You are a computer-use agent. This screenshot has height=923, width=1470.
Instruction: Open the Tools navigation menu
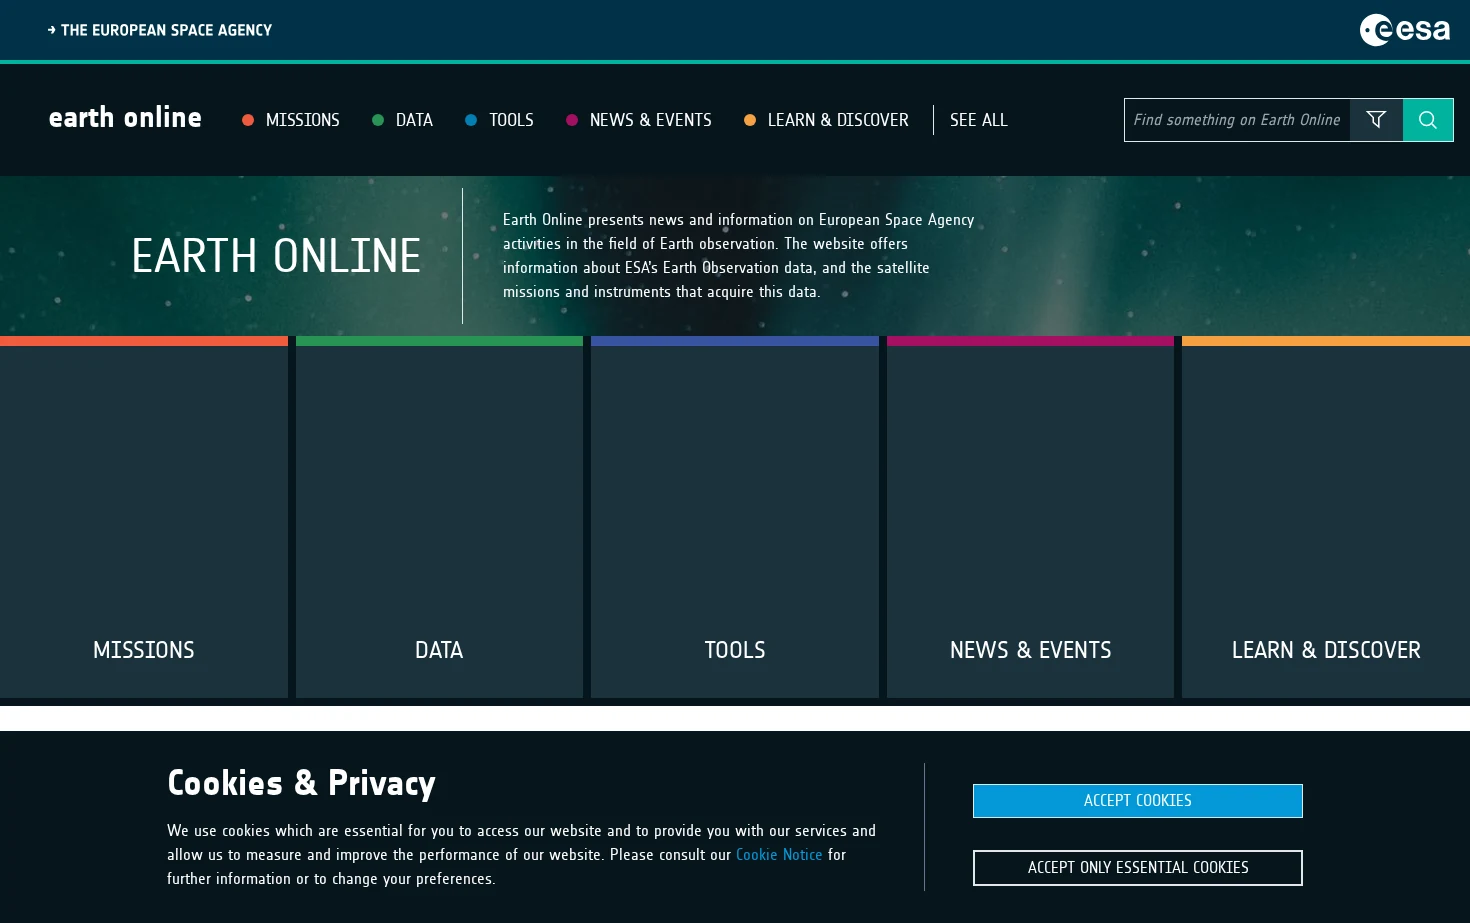(499, 120)
